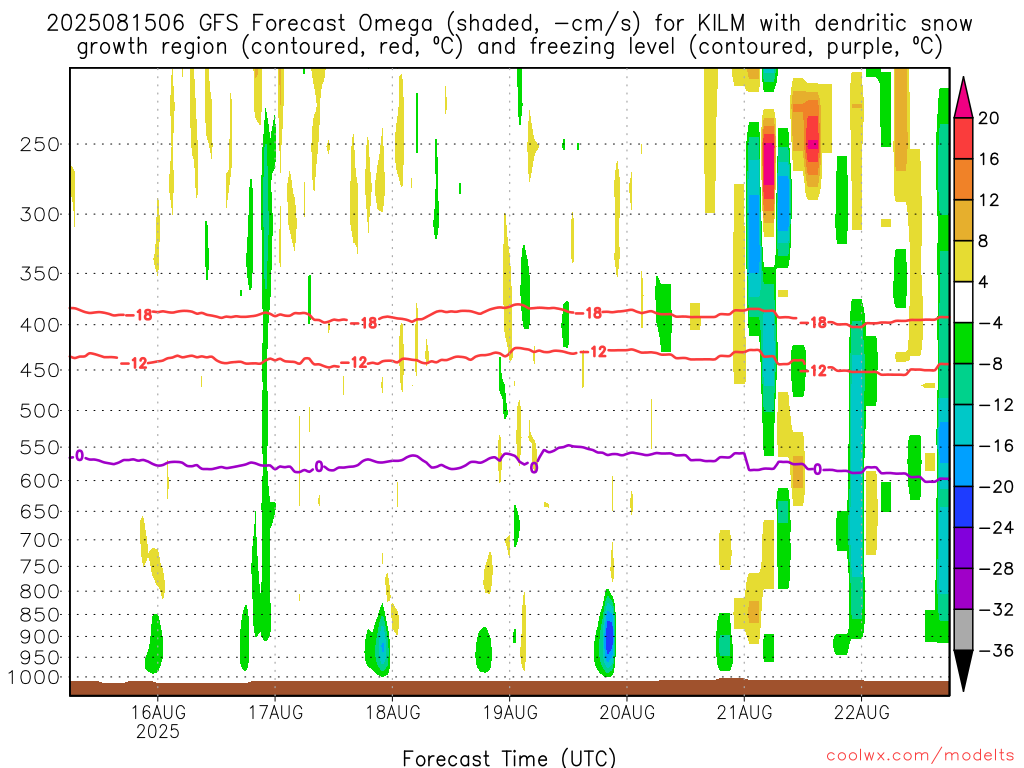Click the 750 pressure level label

[40, 567]
